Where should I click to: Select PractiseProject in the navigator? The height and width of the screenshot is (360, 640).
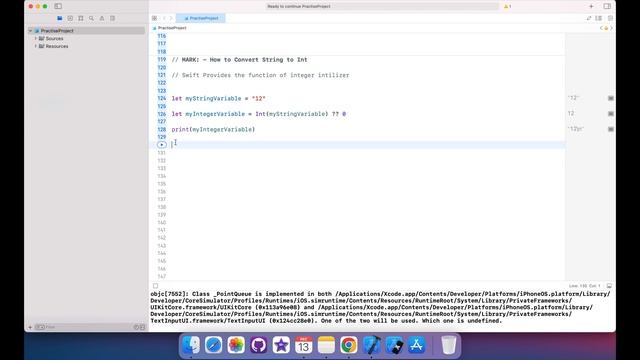point(87,31)
